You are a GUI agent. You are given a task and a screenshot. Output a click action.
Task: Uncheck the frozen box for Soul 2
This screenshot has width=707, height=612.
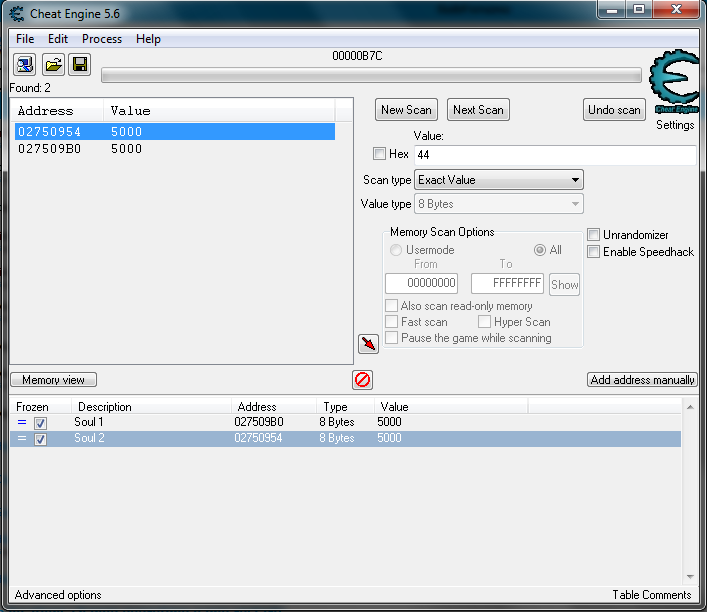41,439
